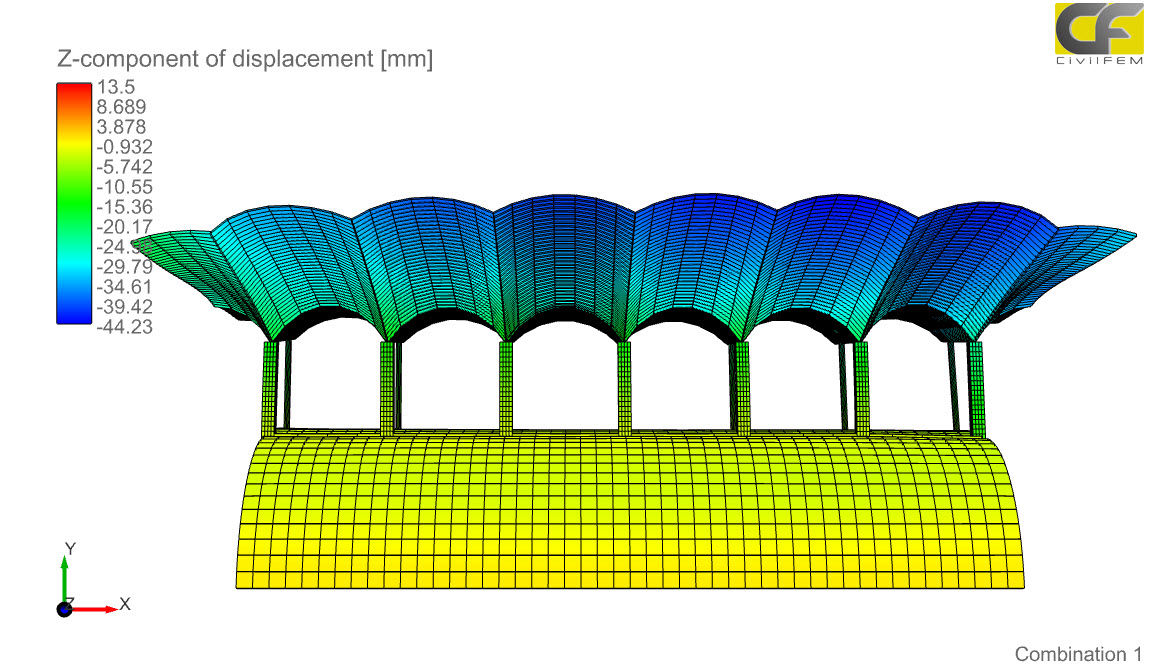1150x668 pixels.
Task: Click the 'Combination 1' load case label
Action: [x=1077, y=654]
